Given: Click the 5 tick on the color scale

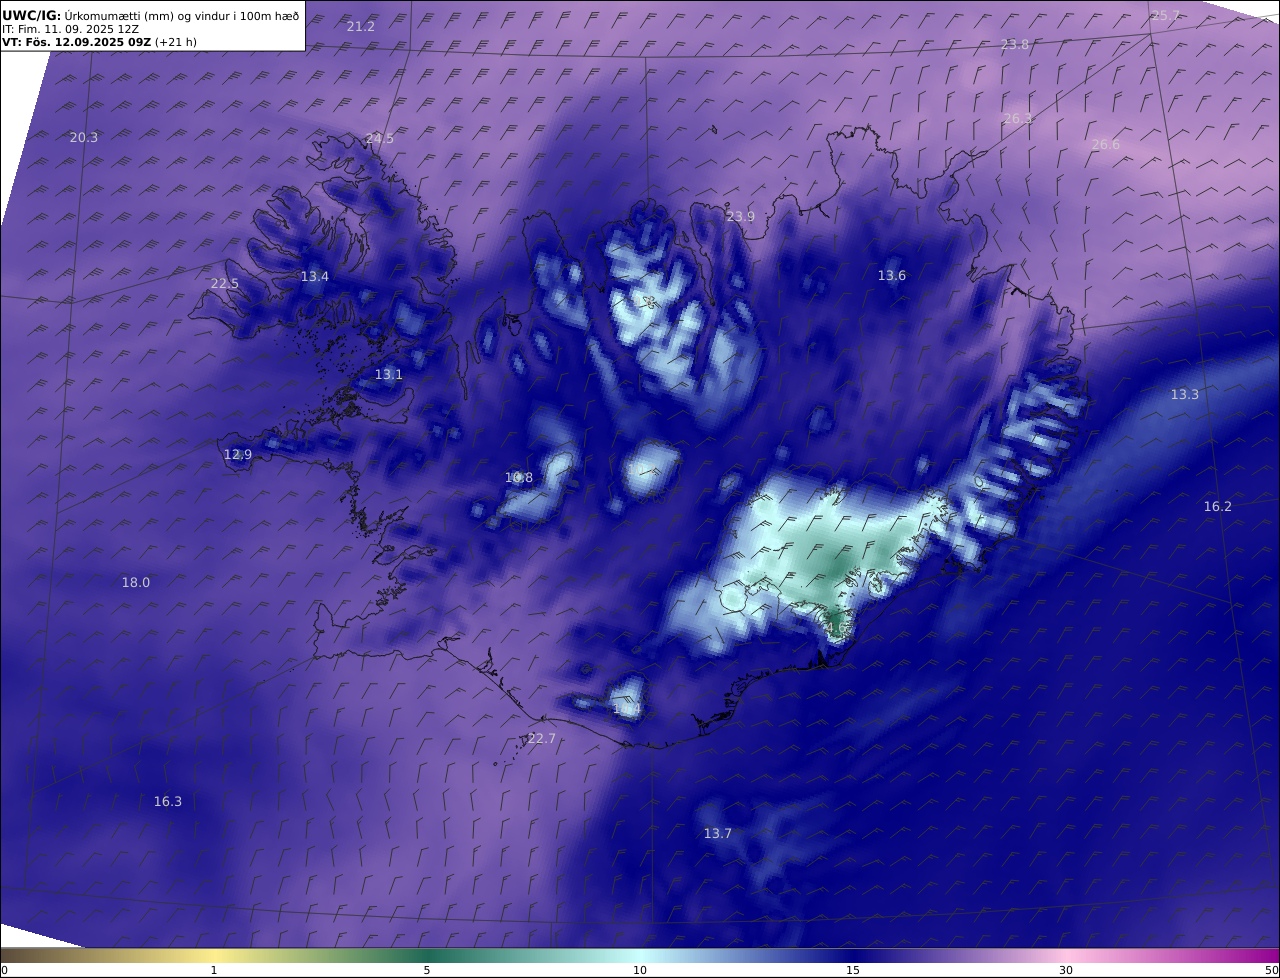Looking at the screenshot, I should tap(427, 970).
